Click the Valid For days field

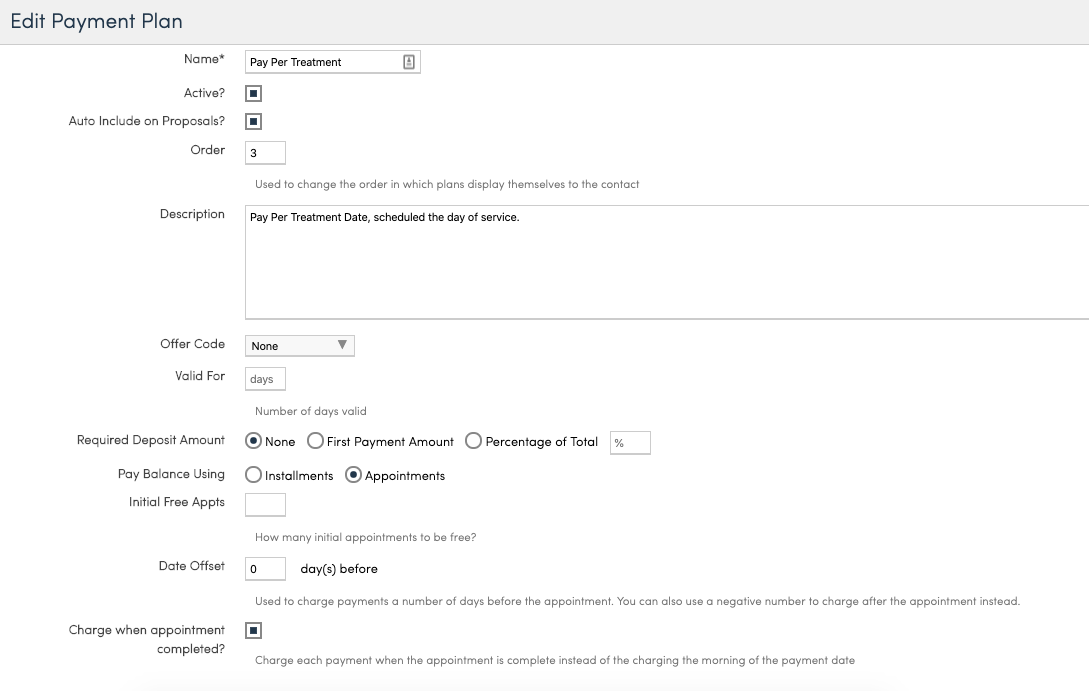click(x=265, y=379)
